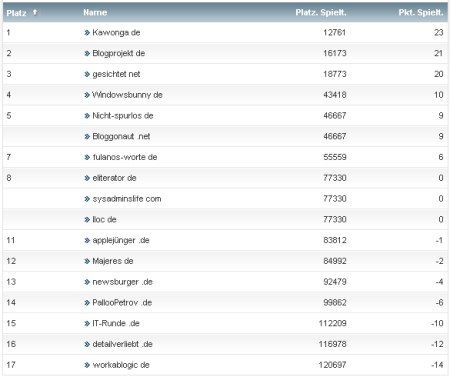Select the rank value 120697 in workablogic row

[x=332, y=365]
